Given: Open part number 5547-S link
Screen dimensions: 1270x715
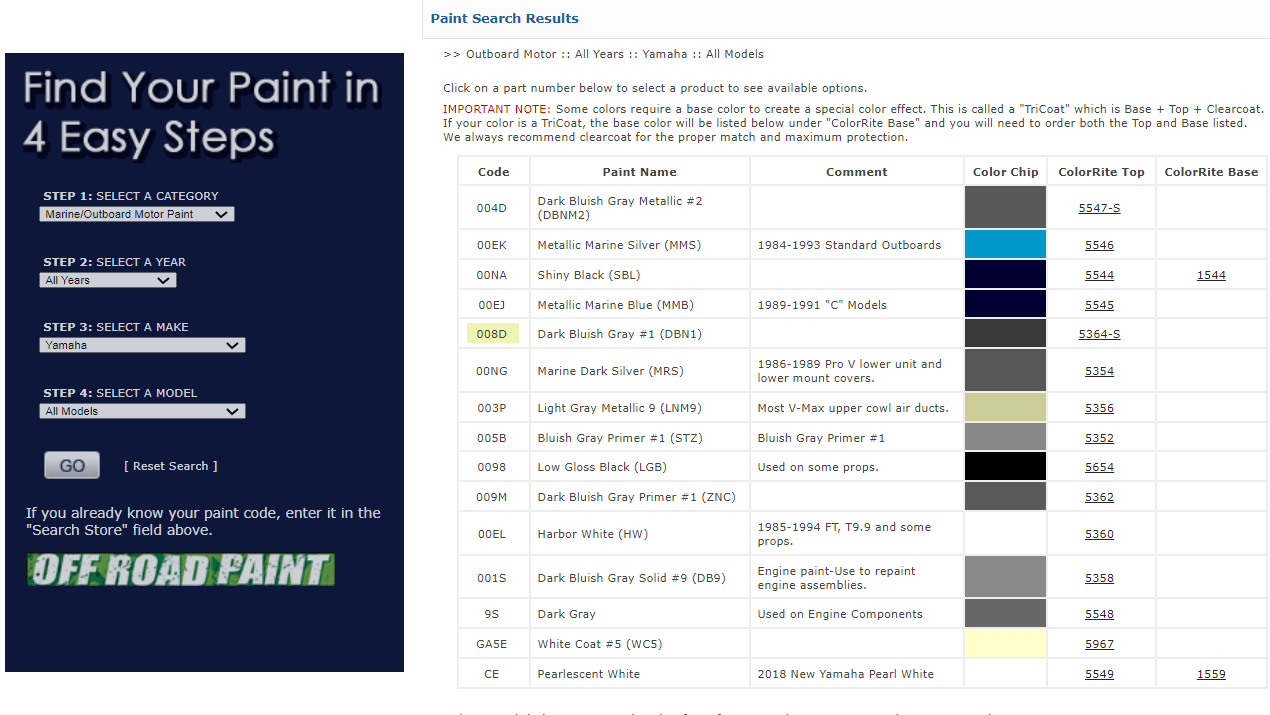Looking at the screenshot, I should pyautogui.click(x=1099, y=208).
